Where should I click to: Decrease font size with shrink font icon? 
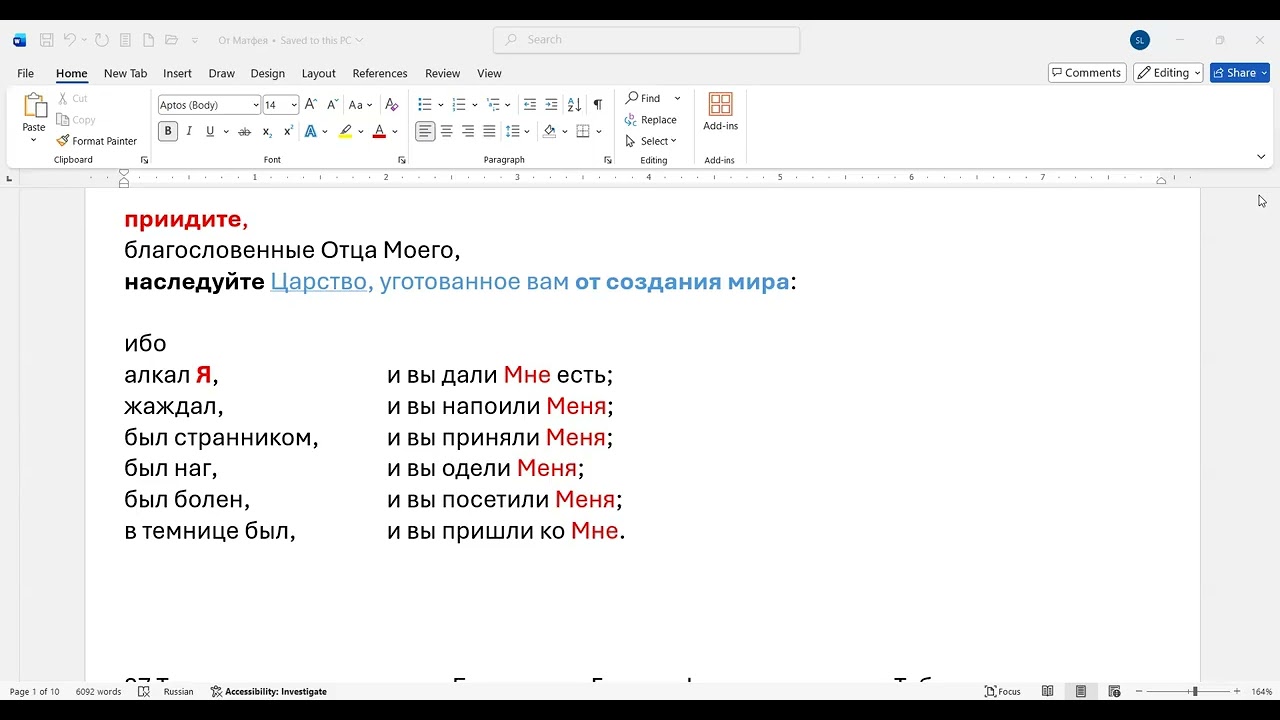[x=331, y=105]
